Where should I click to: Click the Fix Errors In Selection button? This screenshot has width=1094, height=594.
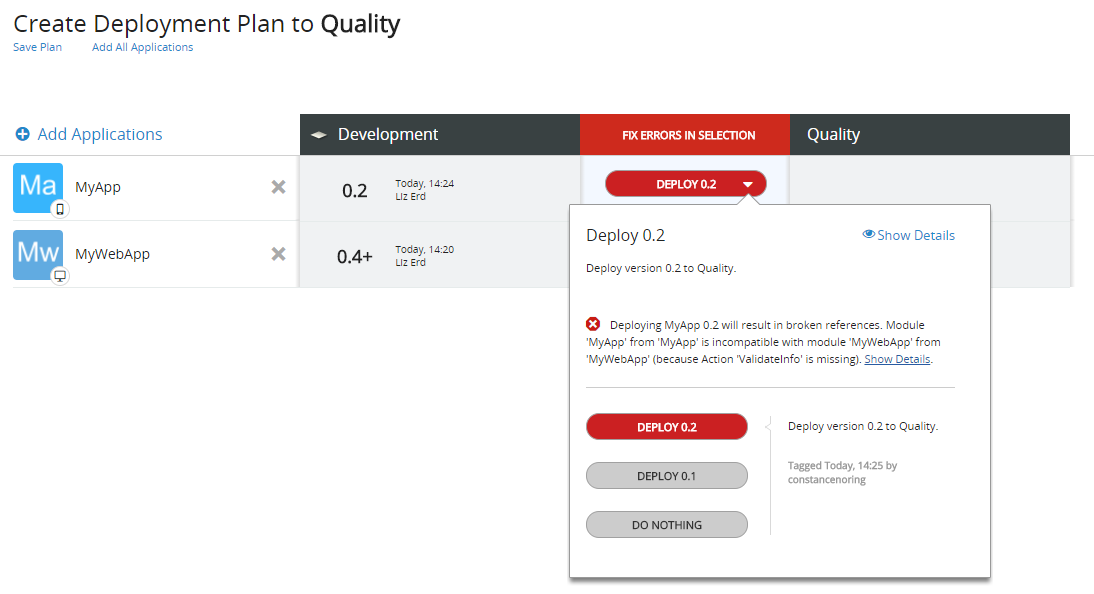(x=684, y=134)
